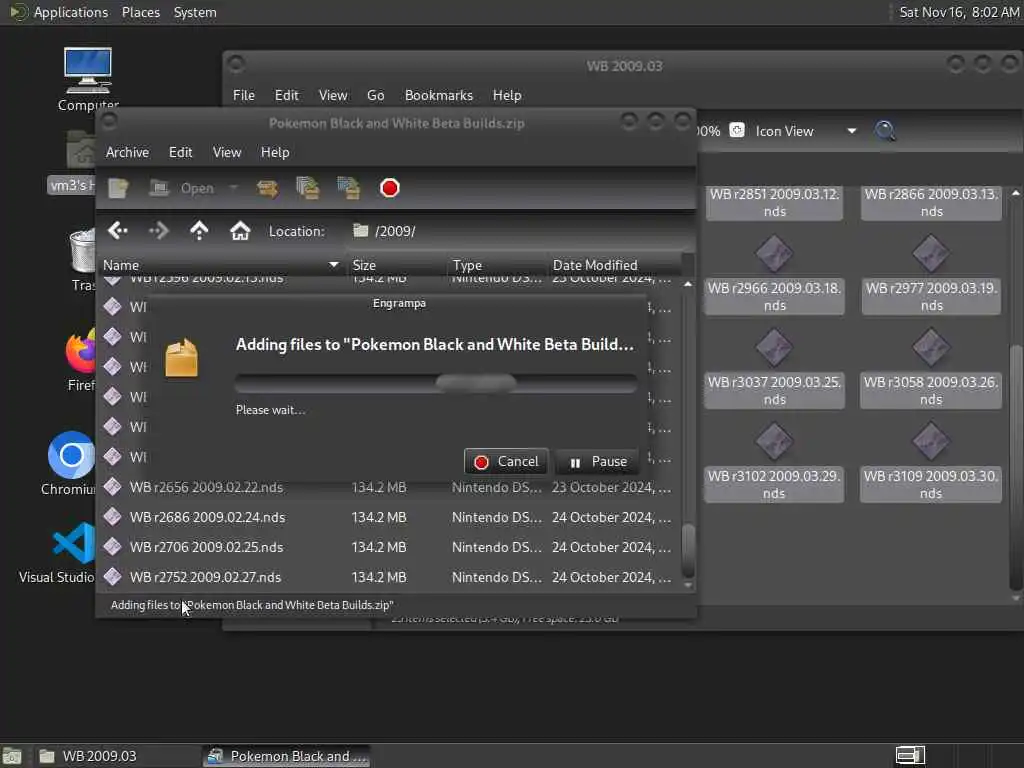Select WB r2706 2009.02.25.nds in archive

389,547
